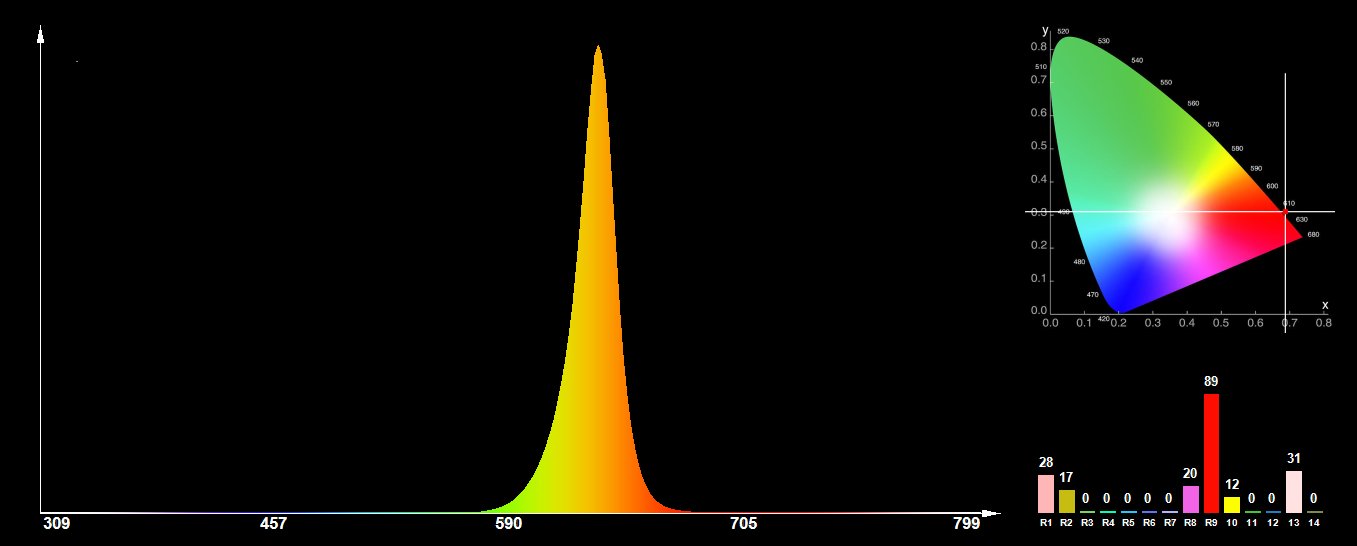The width and height of the screenshot is (1357, 546).
Task: Click the crosshair point on chromaticity diagram
Action: pos(1285,211)
